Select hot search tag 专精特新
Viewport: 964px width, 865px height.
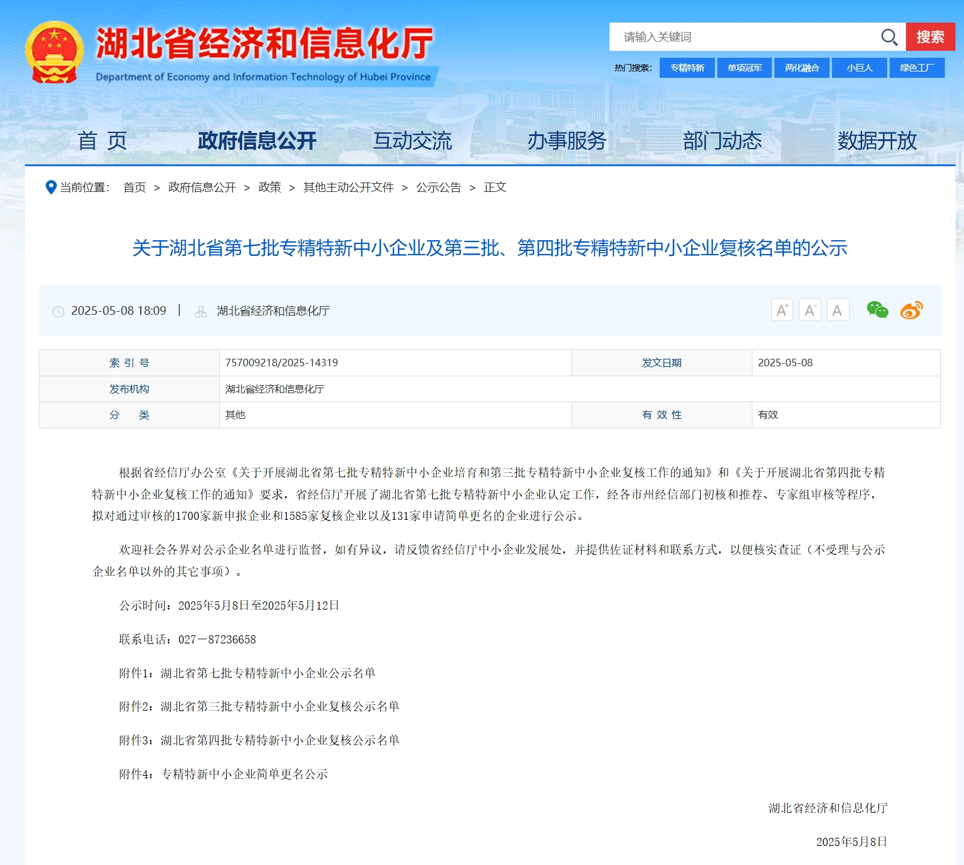(x=687, y=68)
